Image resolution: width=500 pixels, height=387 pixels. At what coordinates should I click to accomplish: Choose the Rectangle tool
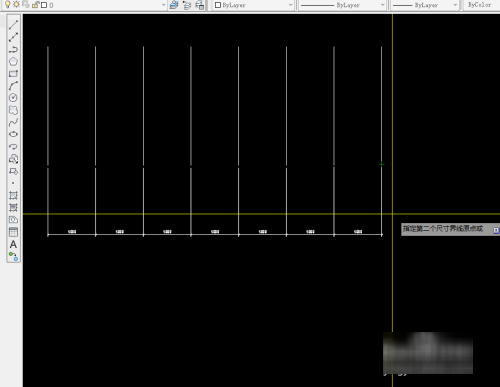click(13, 74)
